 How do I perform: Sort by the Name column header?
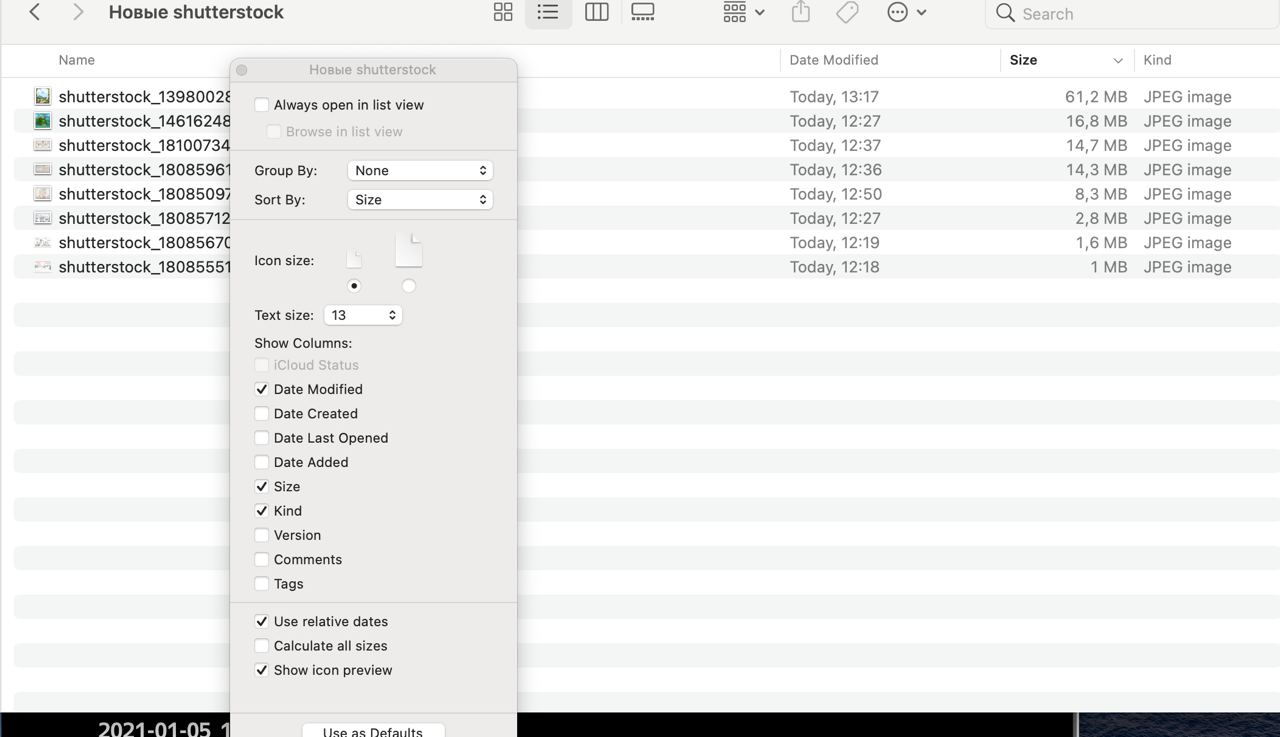76,60
